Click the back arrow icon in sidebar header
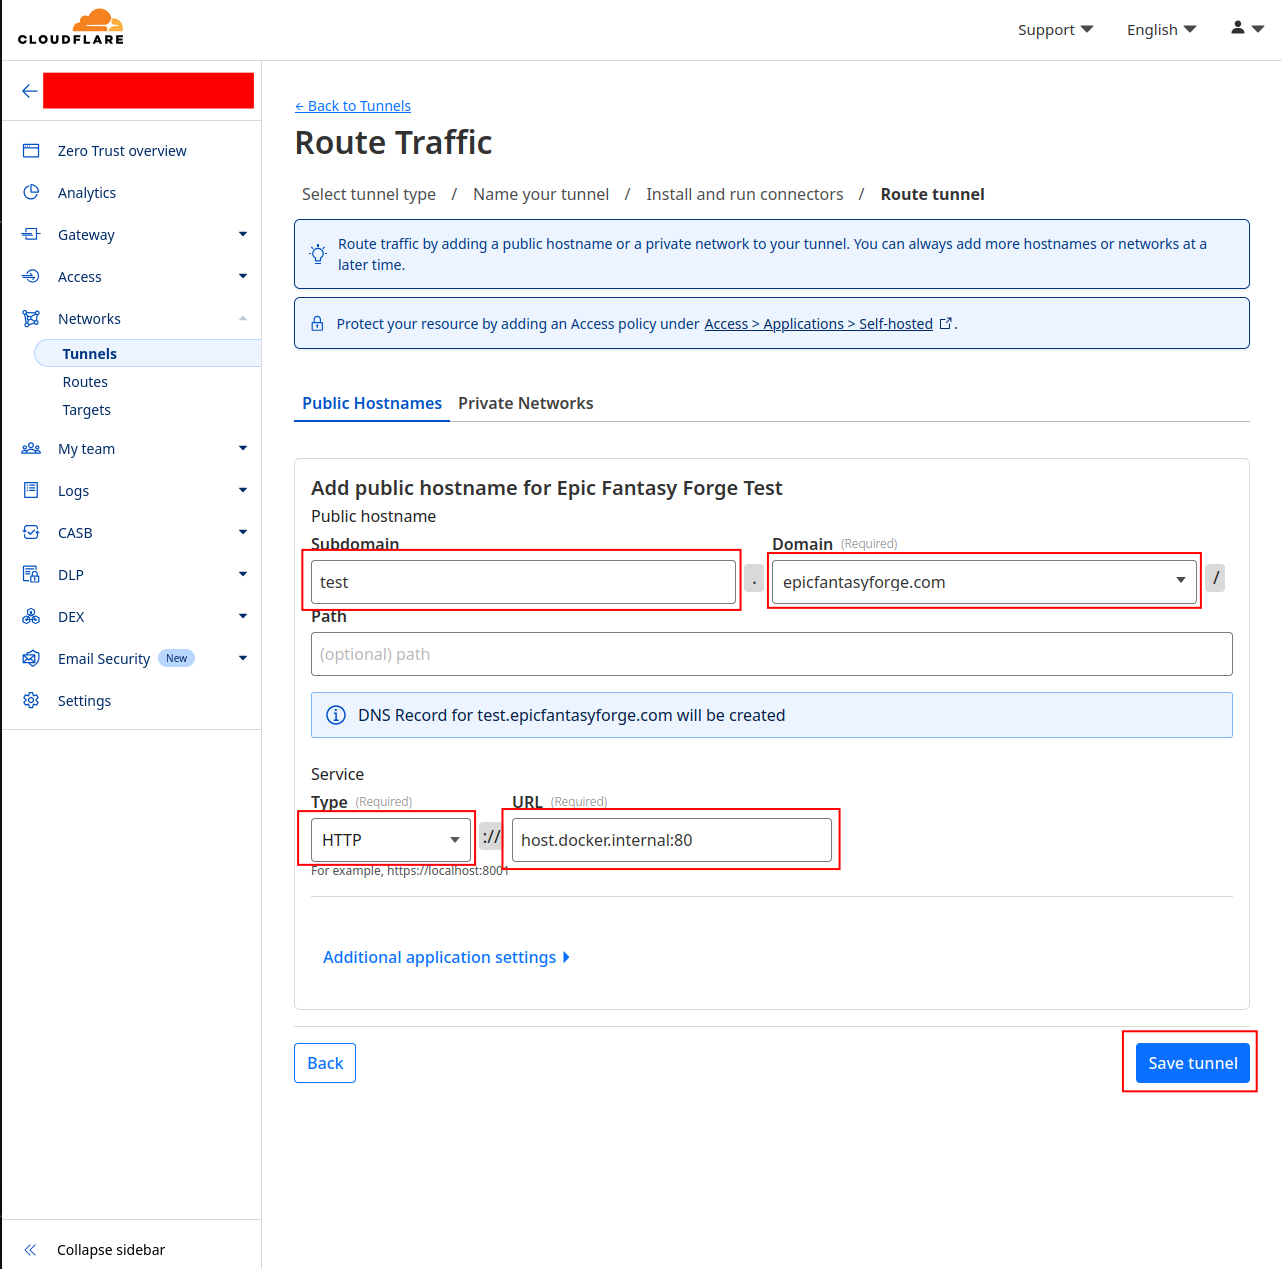The width and height of the screenshot is (1282, 1269). [30, 91]
